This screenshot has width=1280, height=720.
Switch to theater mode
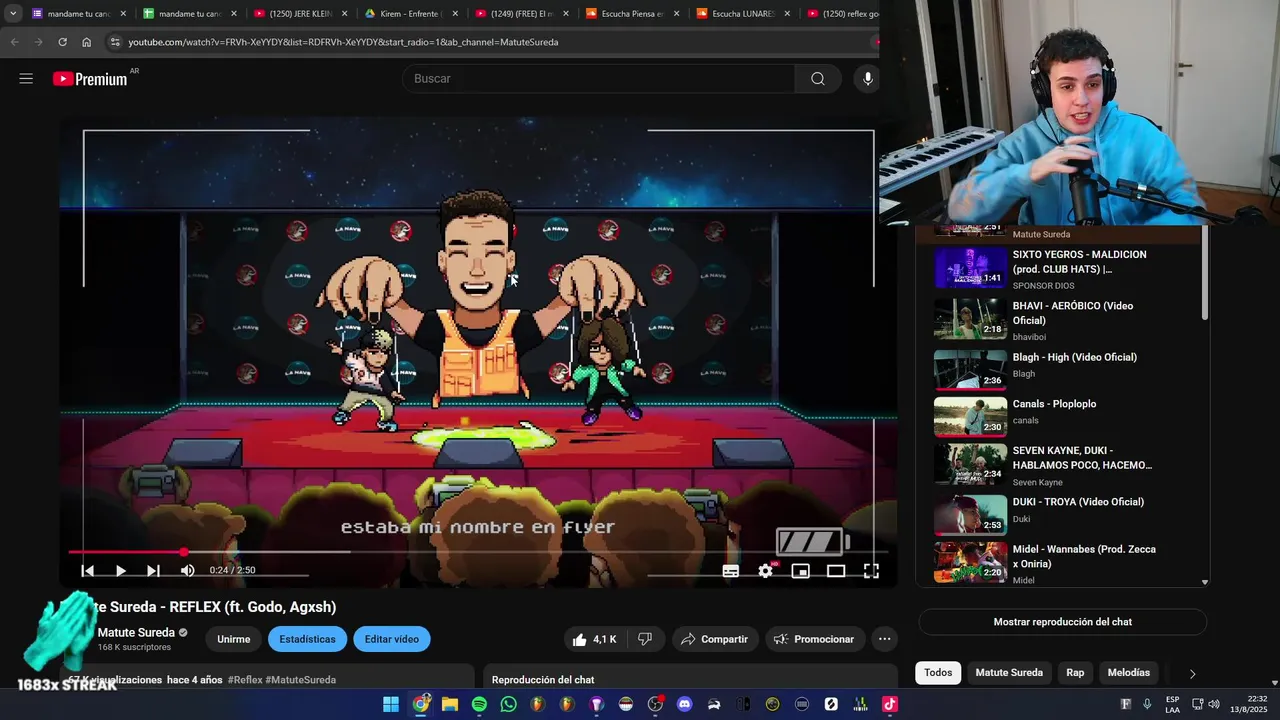836,570
